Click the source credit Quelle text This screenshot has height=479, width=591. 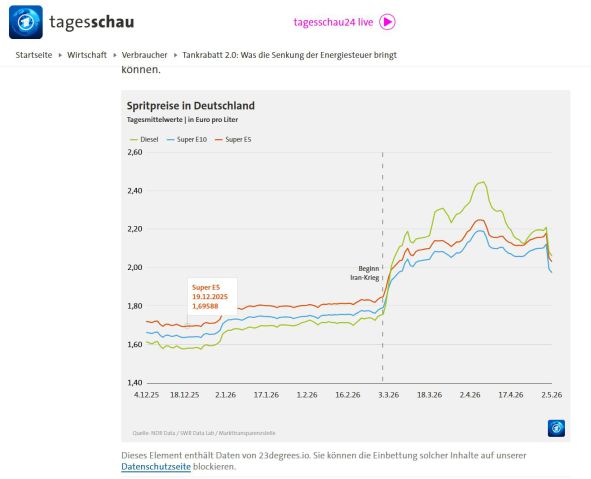point(204,433)
